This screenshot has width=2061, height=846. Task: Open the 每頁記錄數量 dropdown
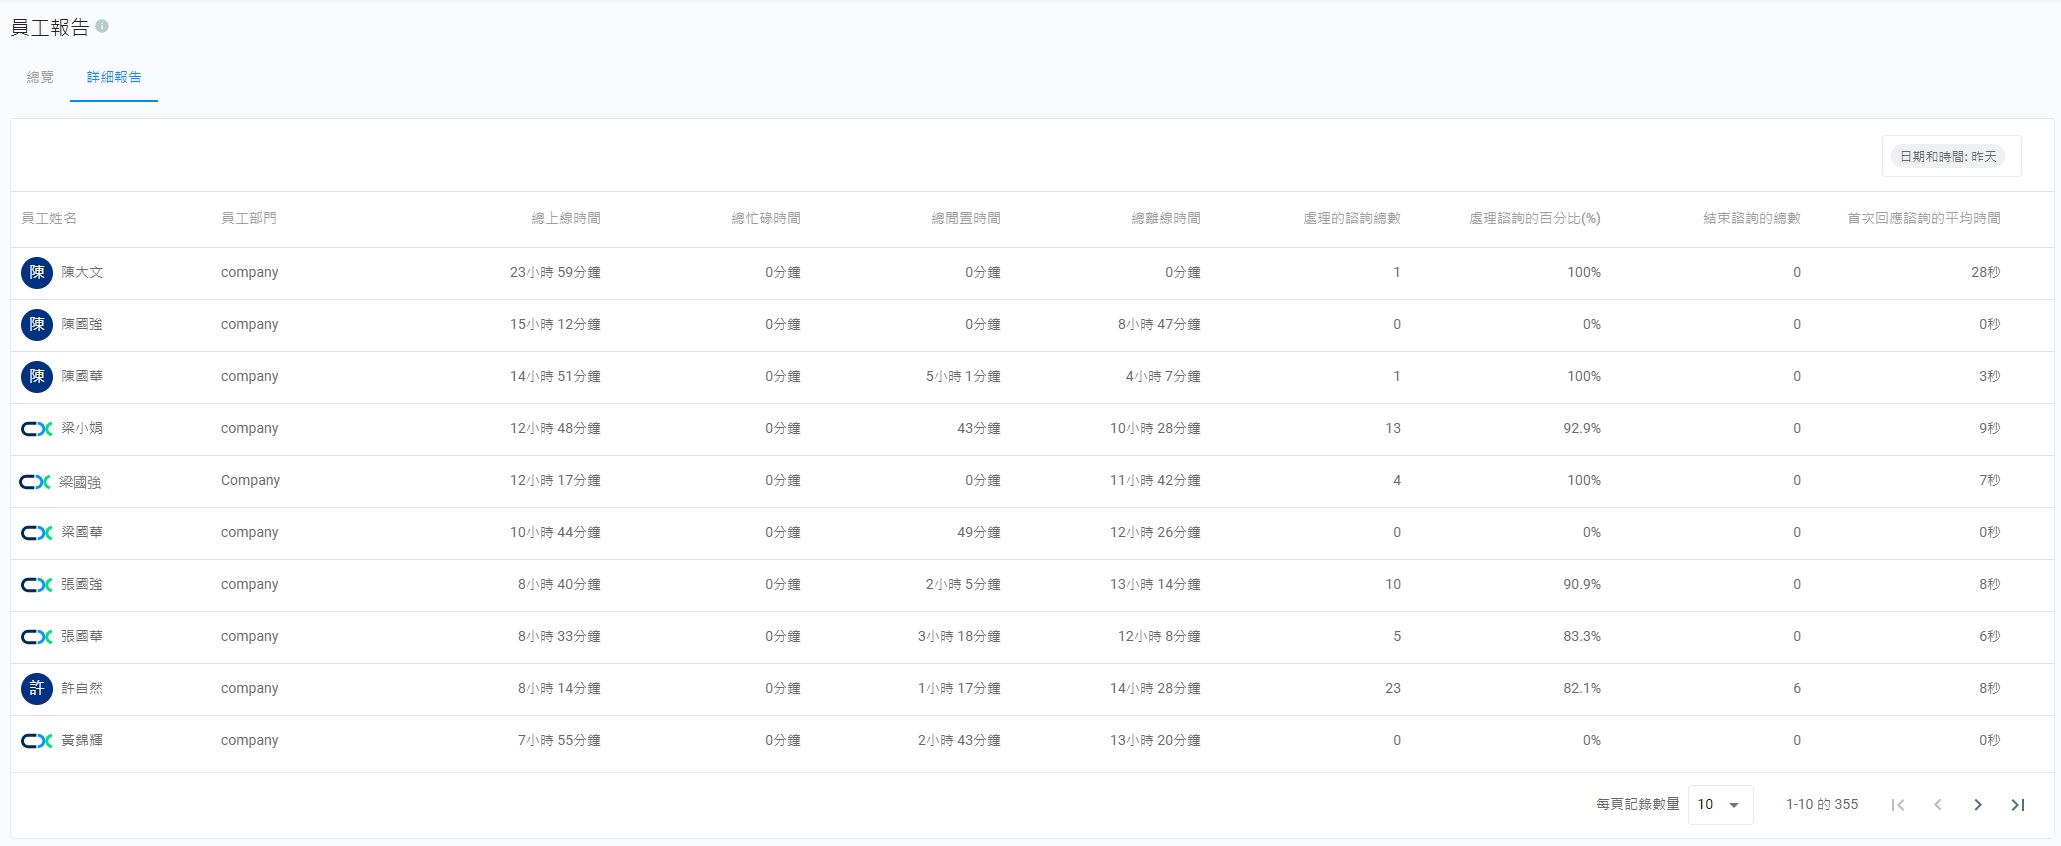click(1719, 805)
